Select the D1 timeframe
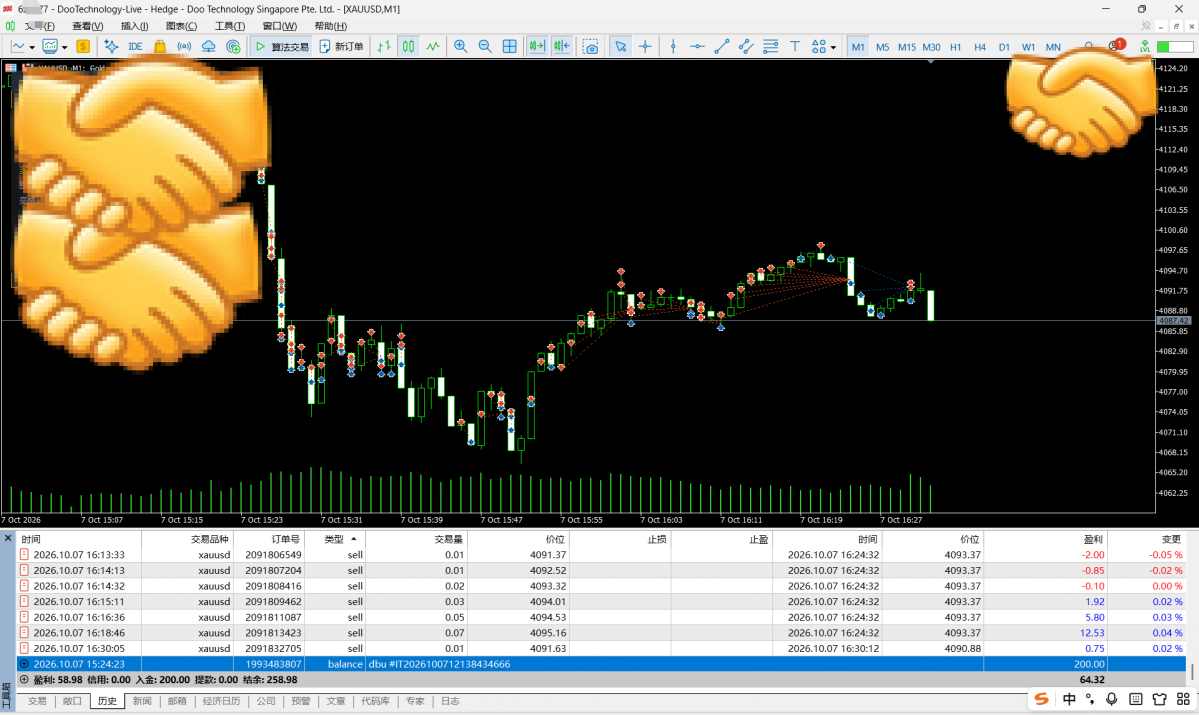1199x715 pixels. point(1004,47)
